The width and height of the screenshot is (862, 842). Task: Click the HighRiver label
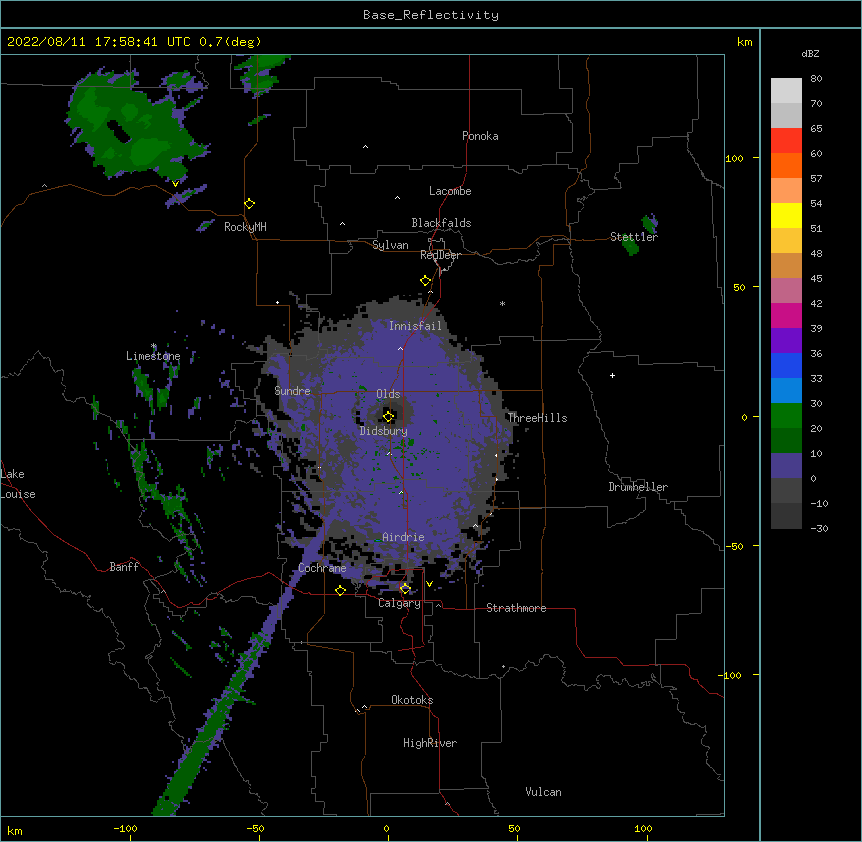[x=430, y=743]
